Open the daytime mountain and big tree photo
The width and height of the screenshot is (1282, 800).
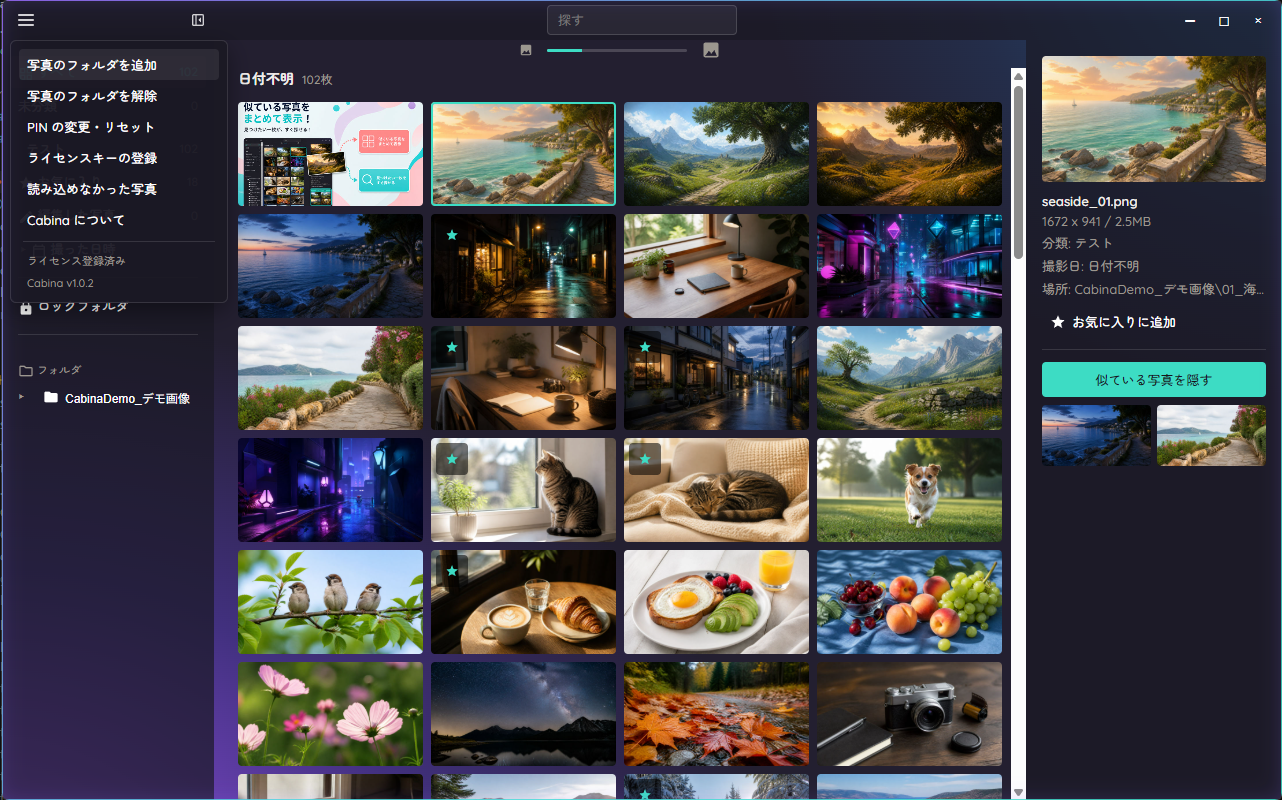point(716,154)
